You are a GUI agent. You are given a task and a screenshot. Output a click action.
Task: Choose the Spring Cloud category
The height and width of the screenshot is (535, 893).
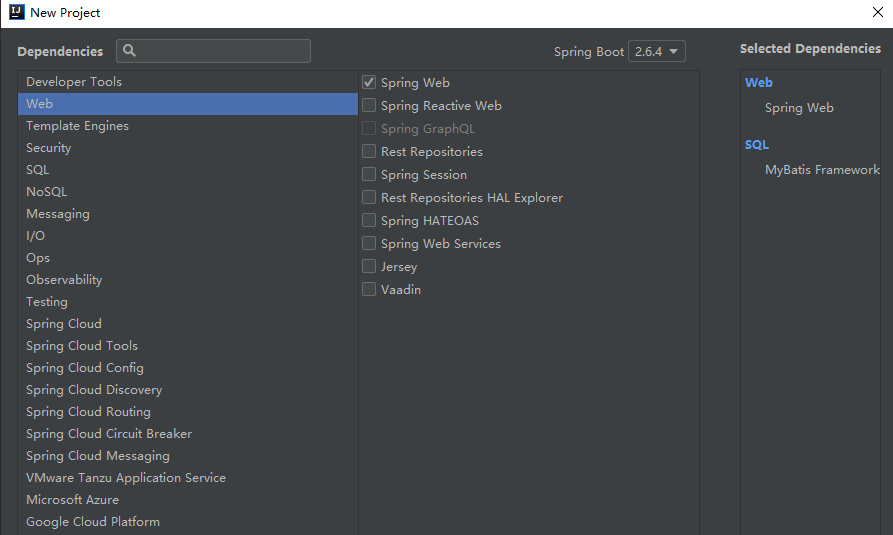click(x=188, y=324)
